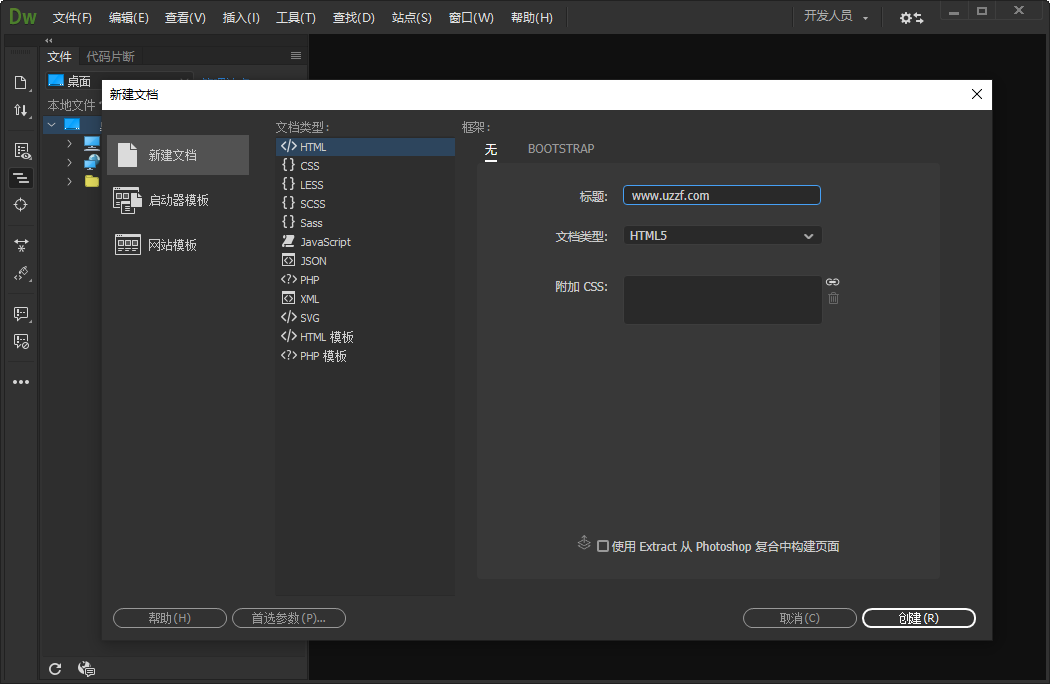The height and width of the screenshot is (684, 1050).
Task: Select JSON in document type list
Action: pyautogui.click(x=366, y=261)
